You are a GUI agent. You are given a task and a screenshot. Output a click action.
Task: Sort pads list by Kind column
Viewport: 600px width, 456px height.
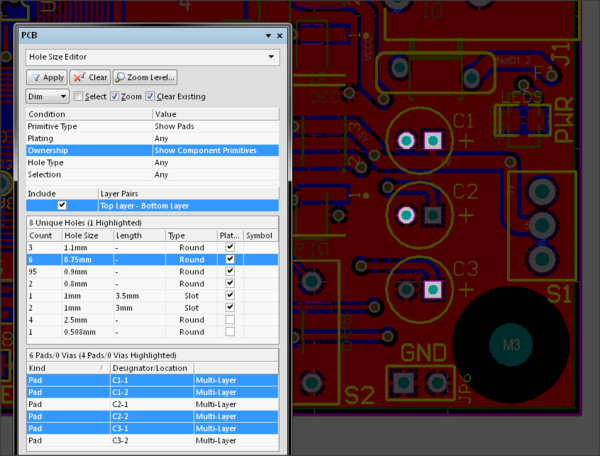(60, 367)
